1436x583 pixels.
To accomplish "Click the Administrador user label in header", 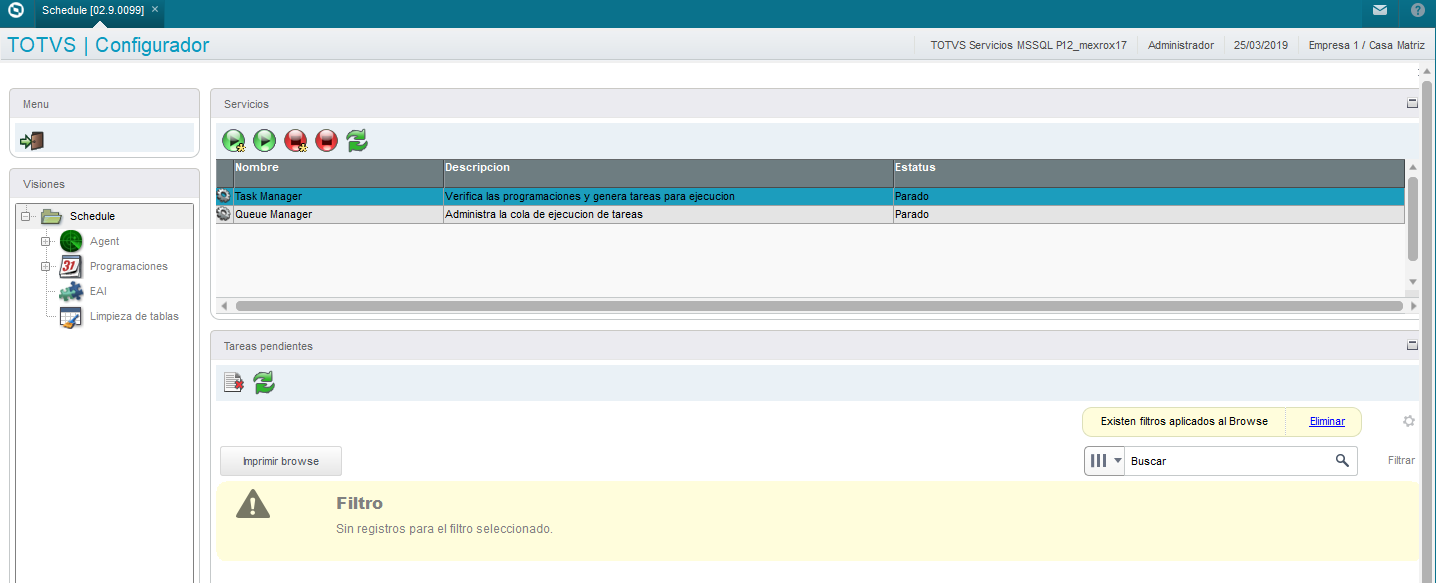I will coord(1181,45).
